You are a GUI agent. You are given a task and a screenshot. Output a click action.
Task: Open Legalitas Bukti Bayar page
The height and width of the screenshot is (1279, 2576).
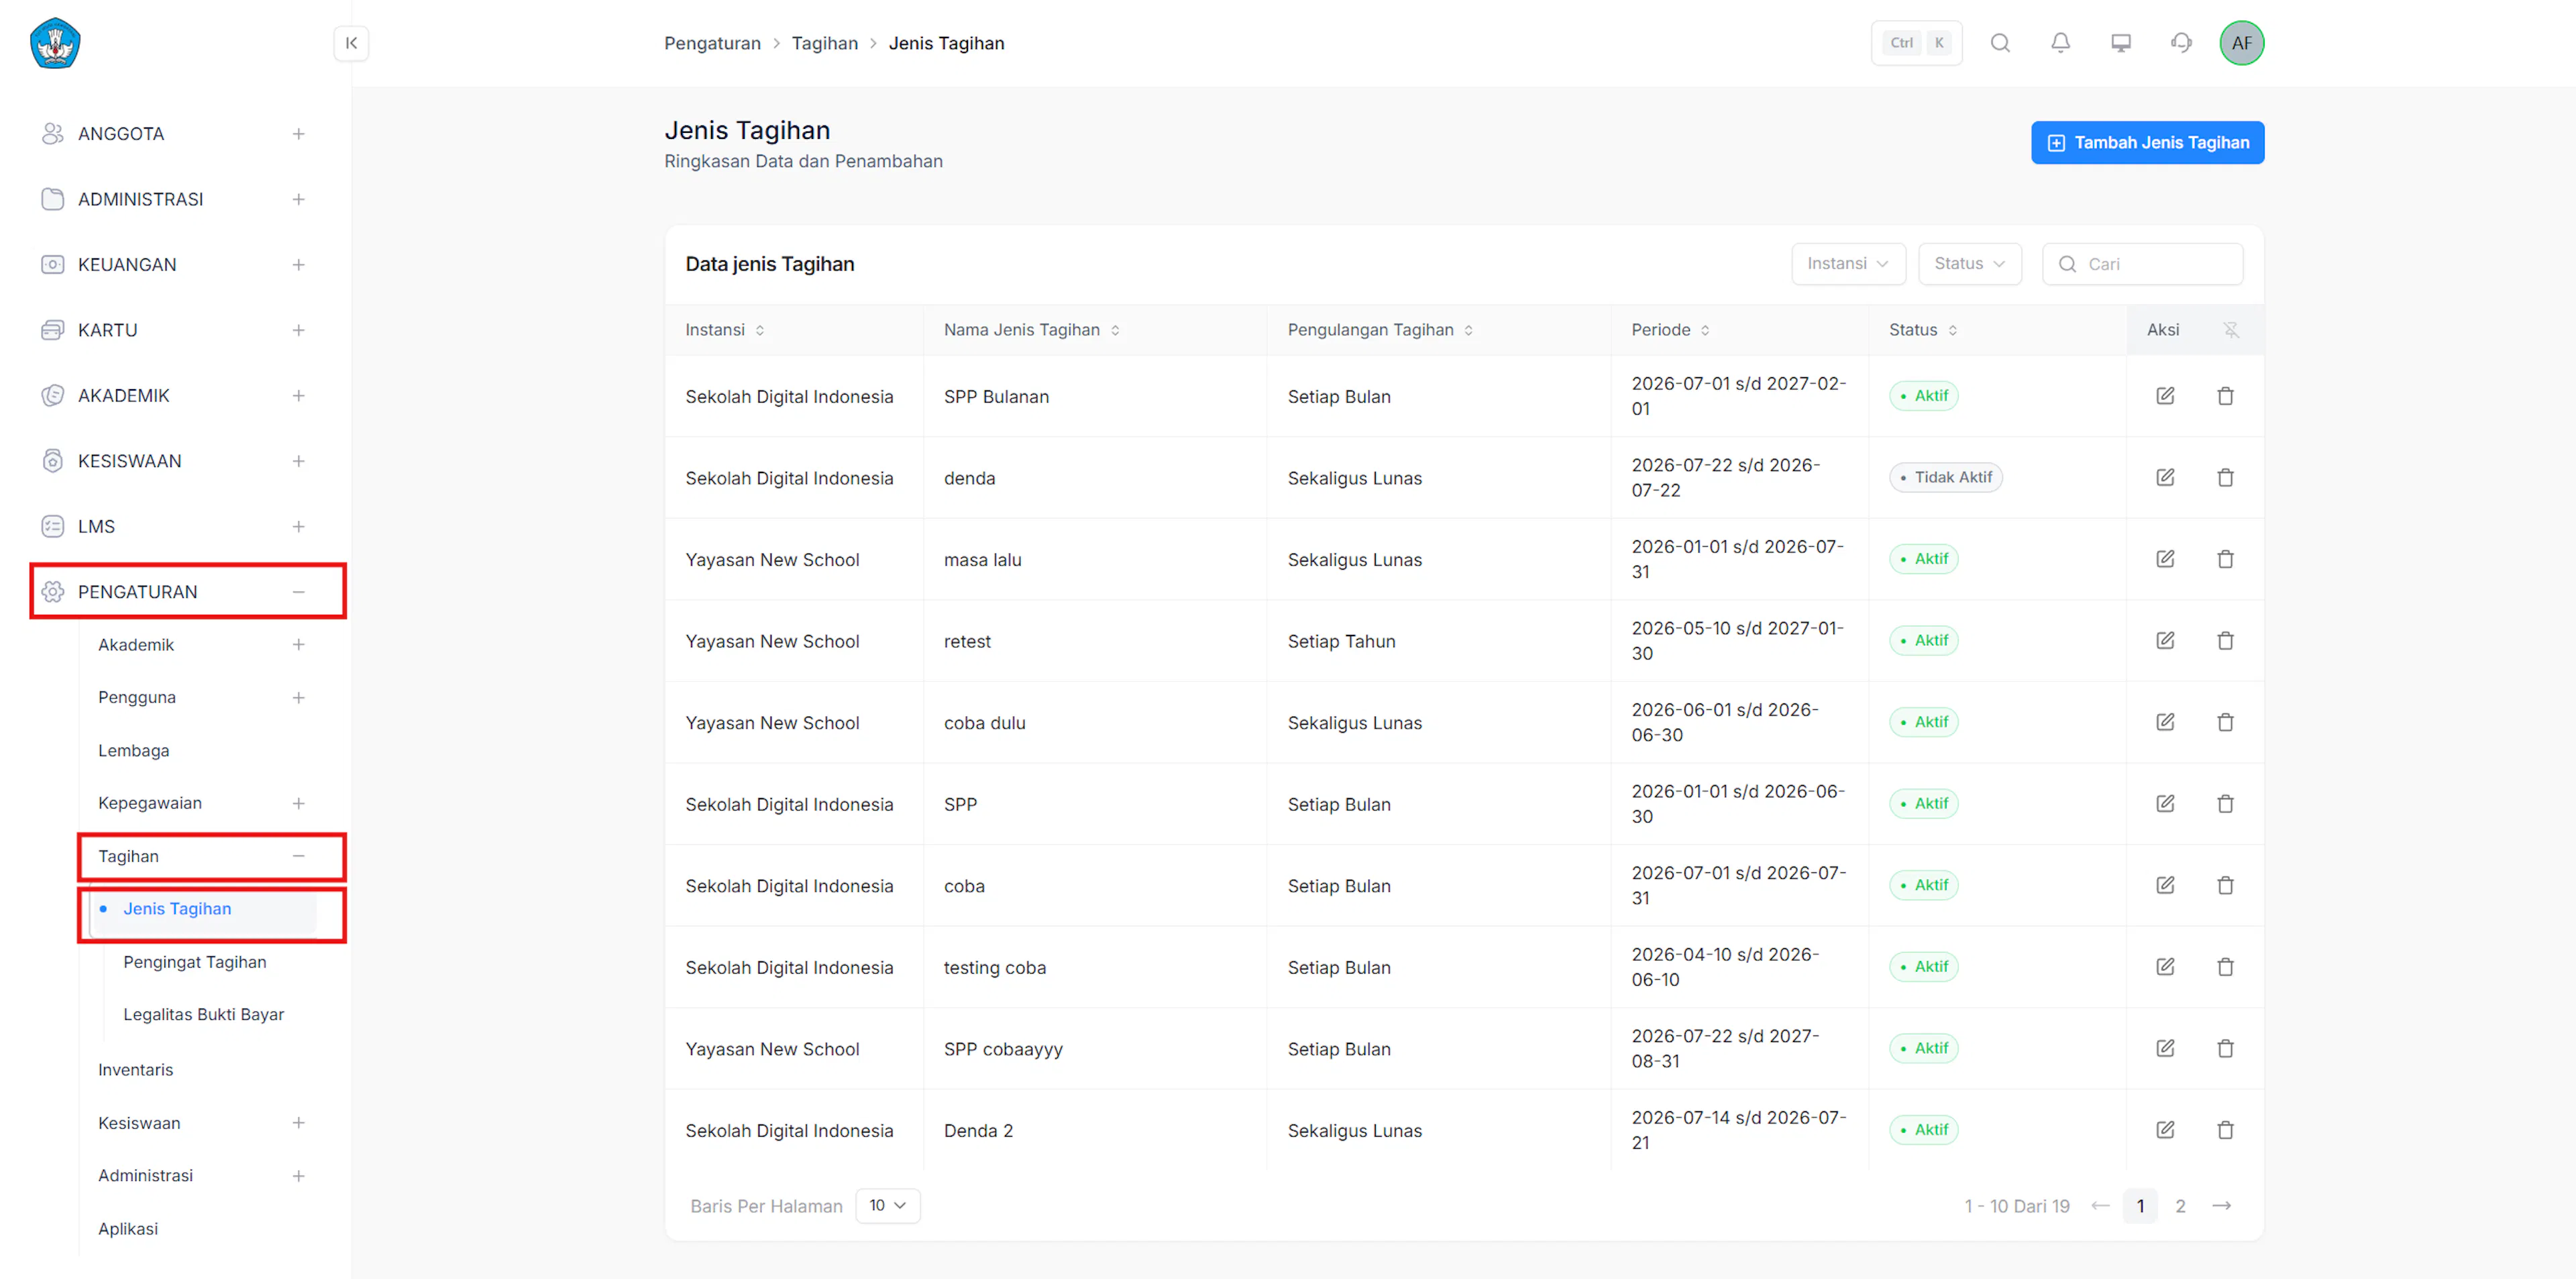tap(203, 1015)
